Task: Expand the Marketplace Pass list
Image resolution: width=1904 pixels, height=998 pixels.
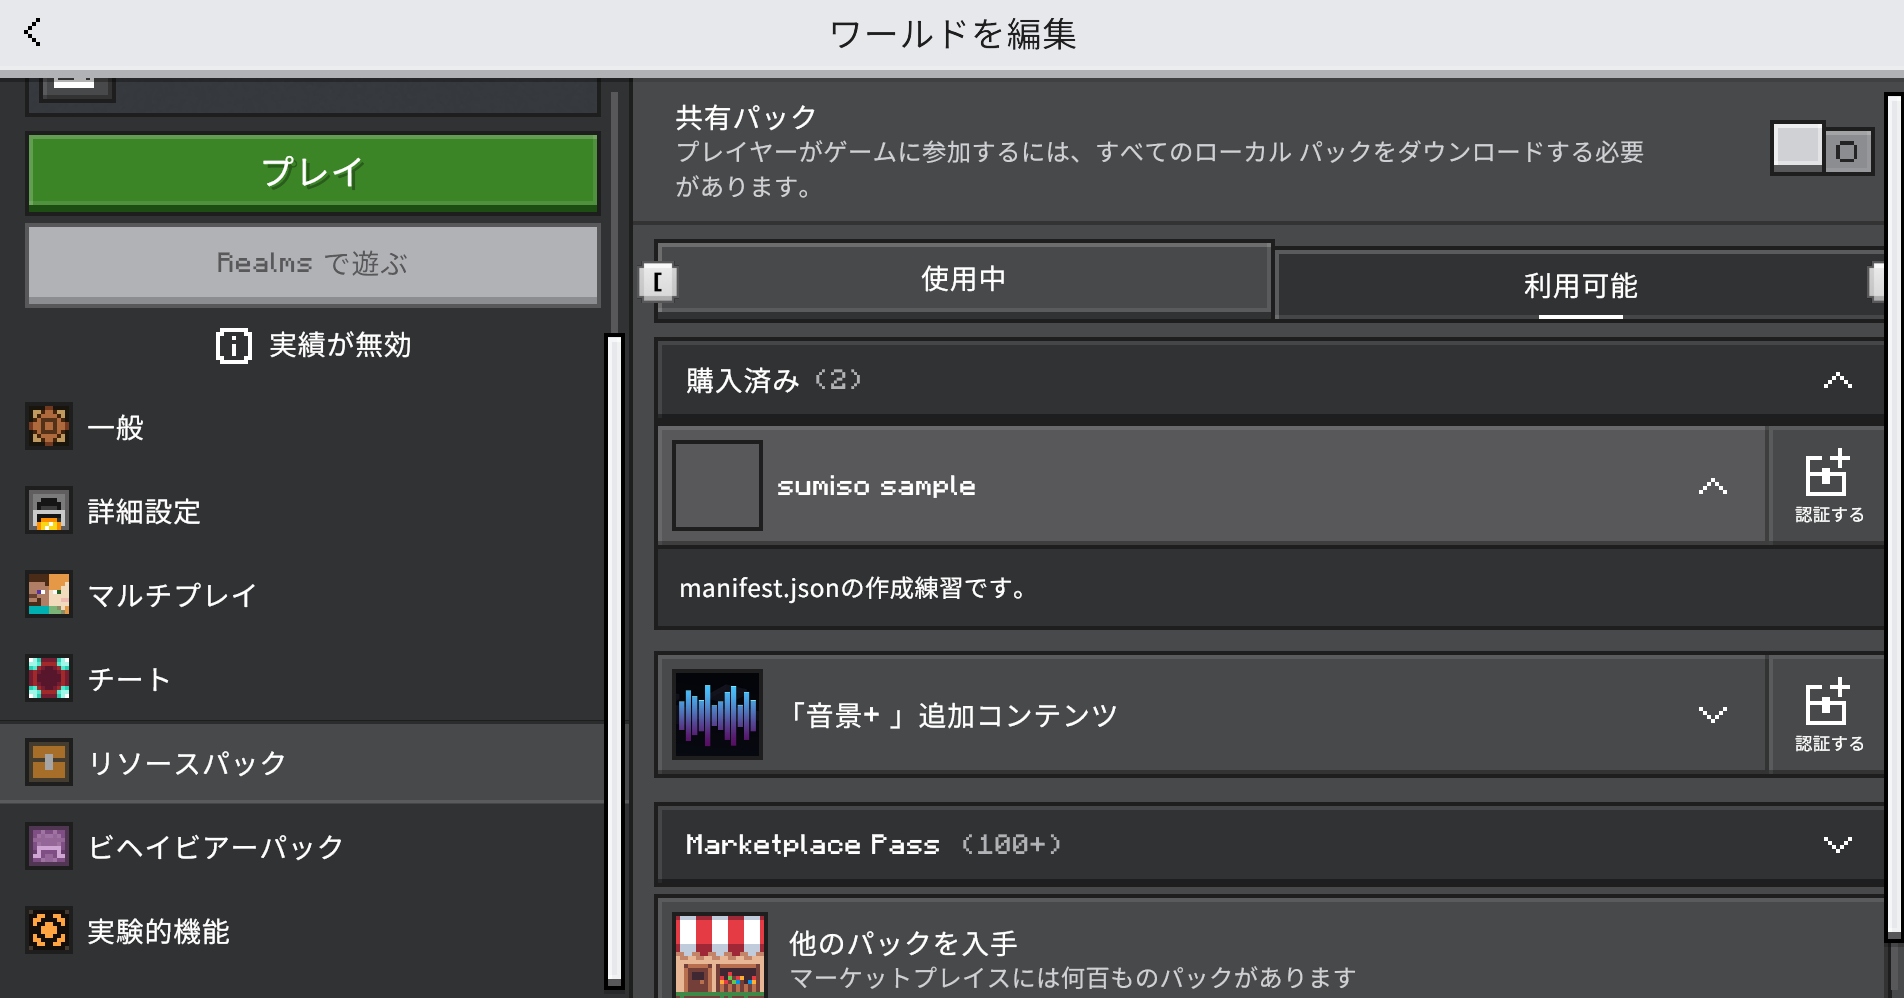Action: click(1836, 843)
